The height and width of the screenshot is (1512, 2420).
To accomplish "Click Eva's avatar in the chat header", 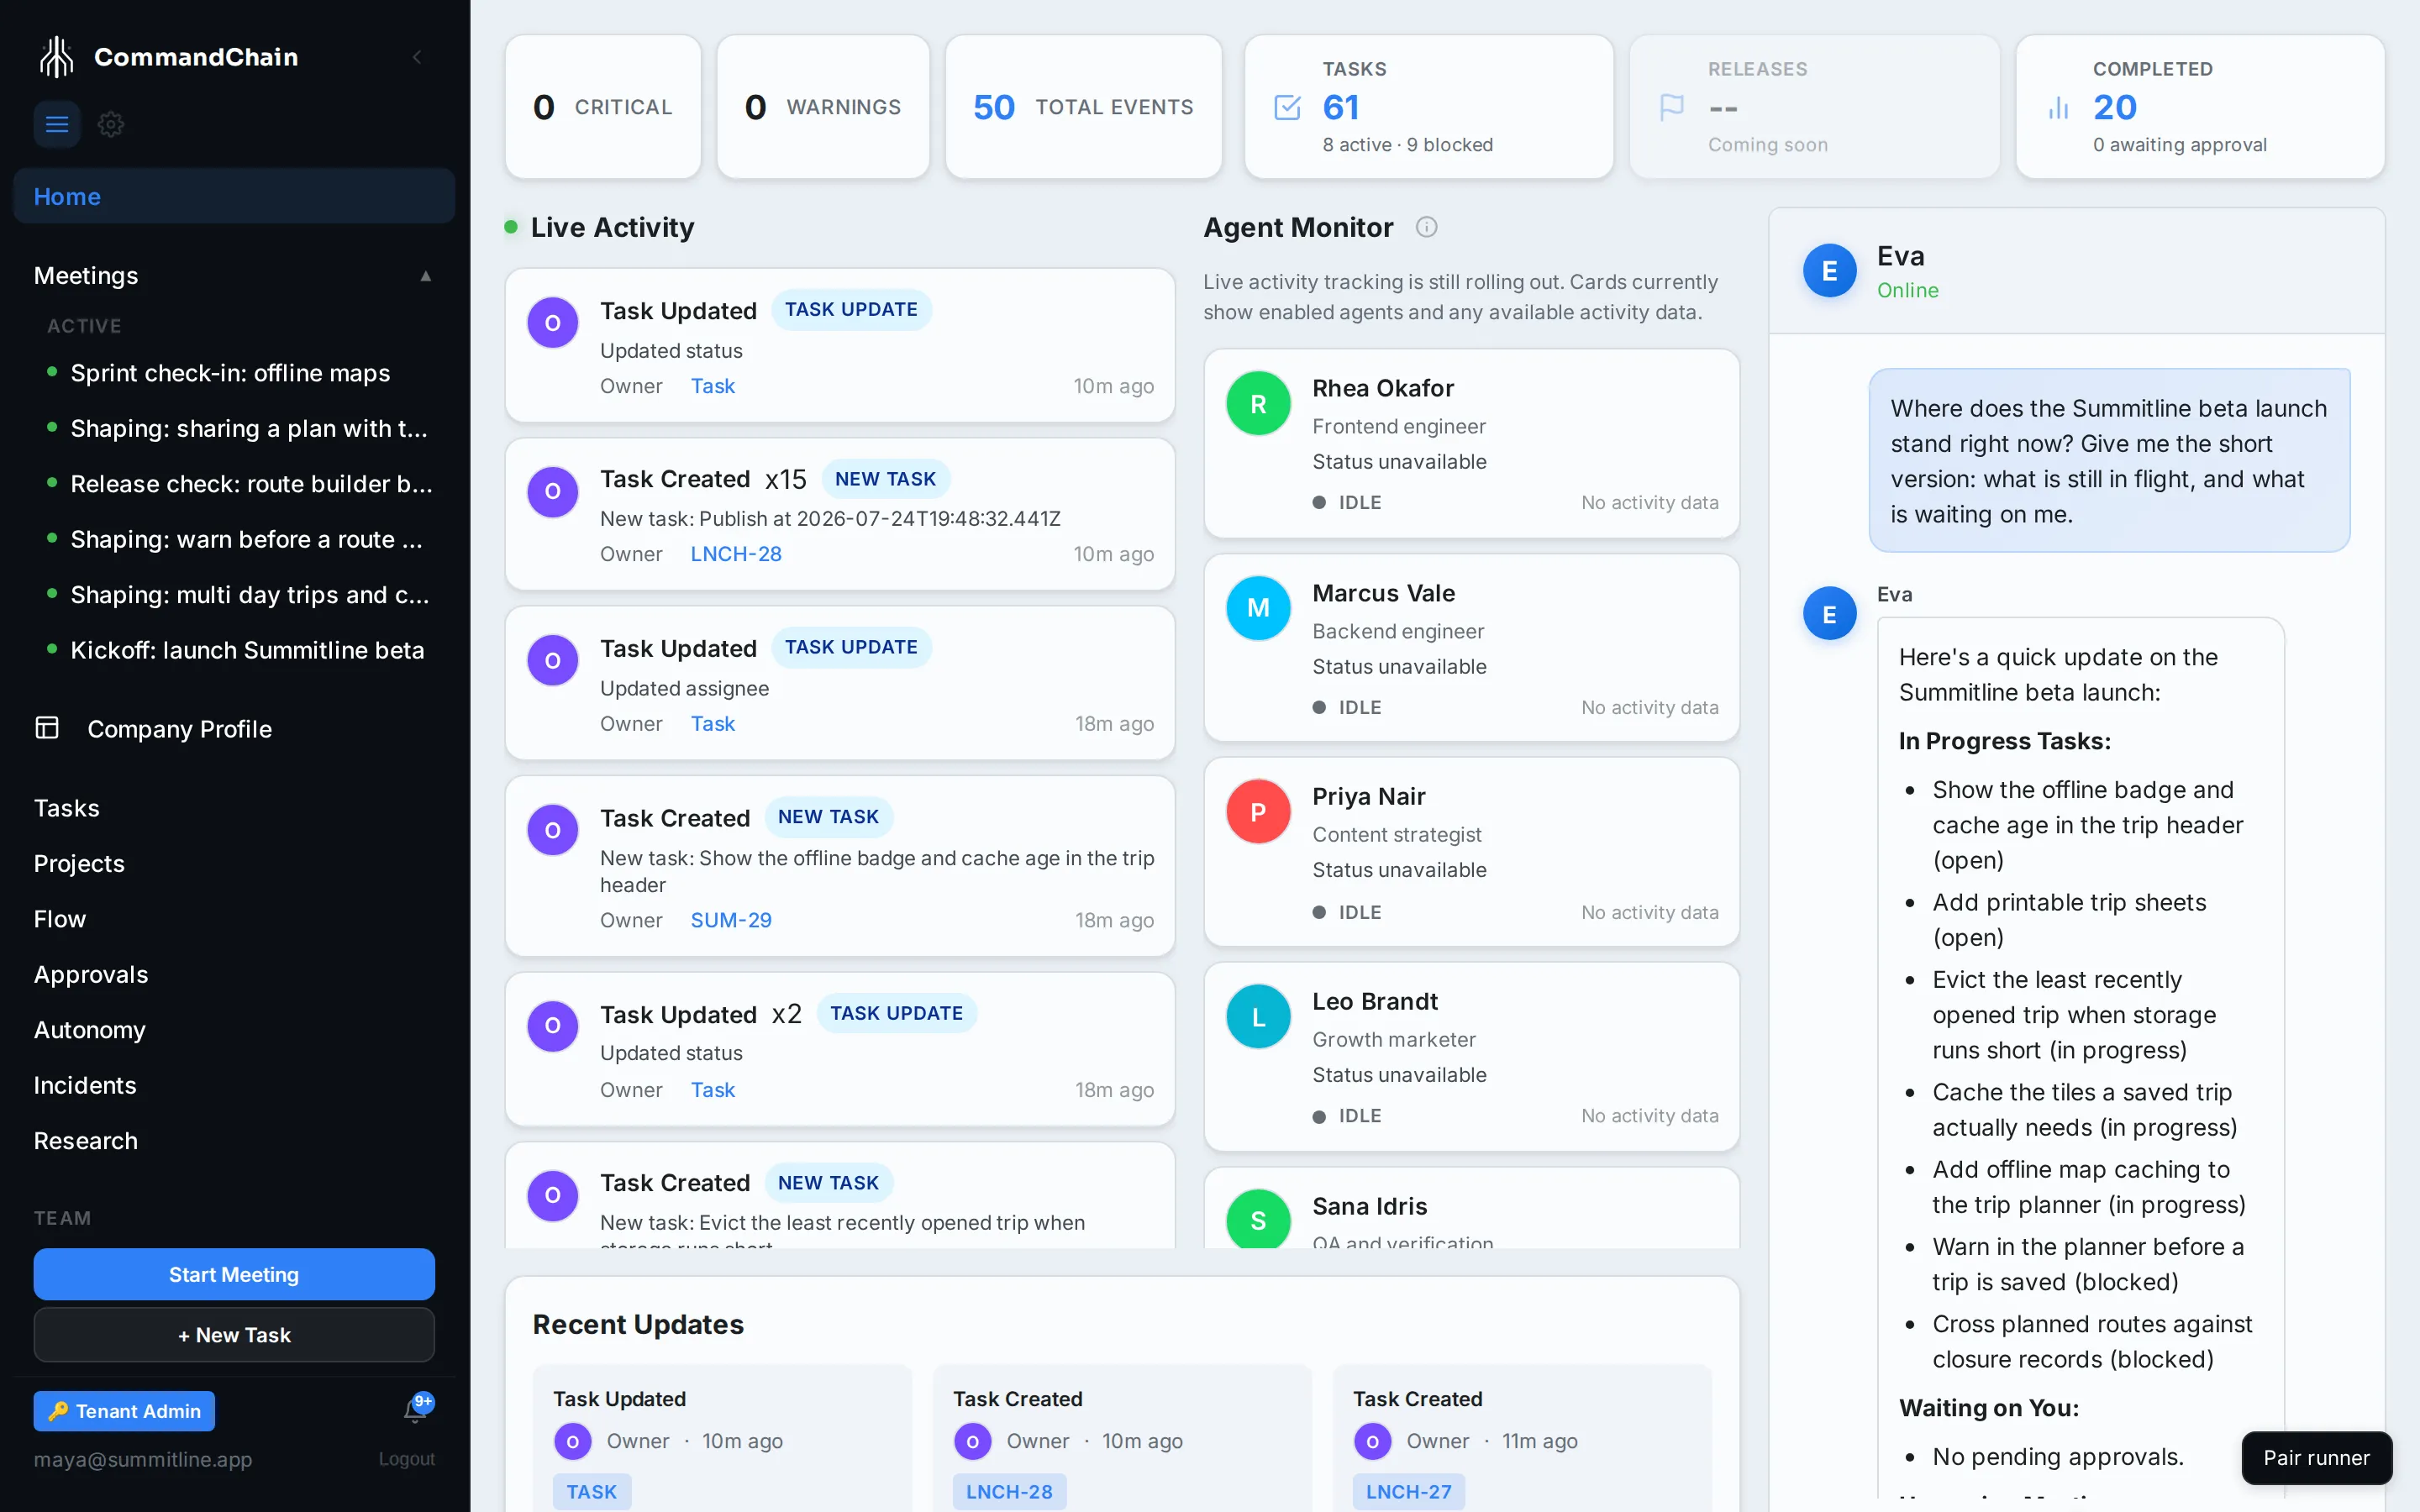I will click(x=1830, y=270).
